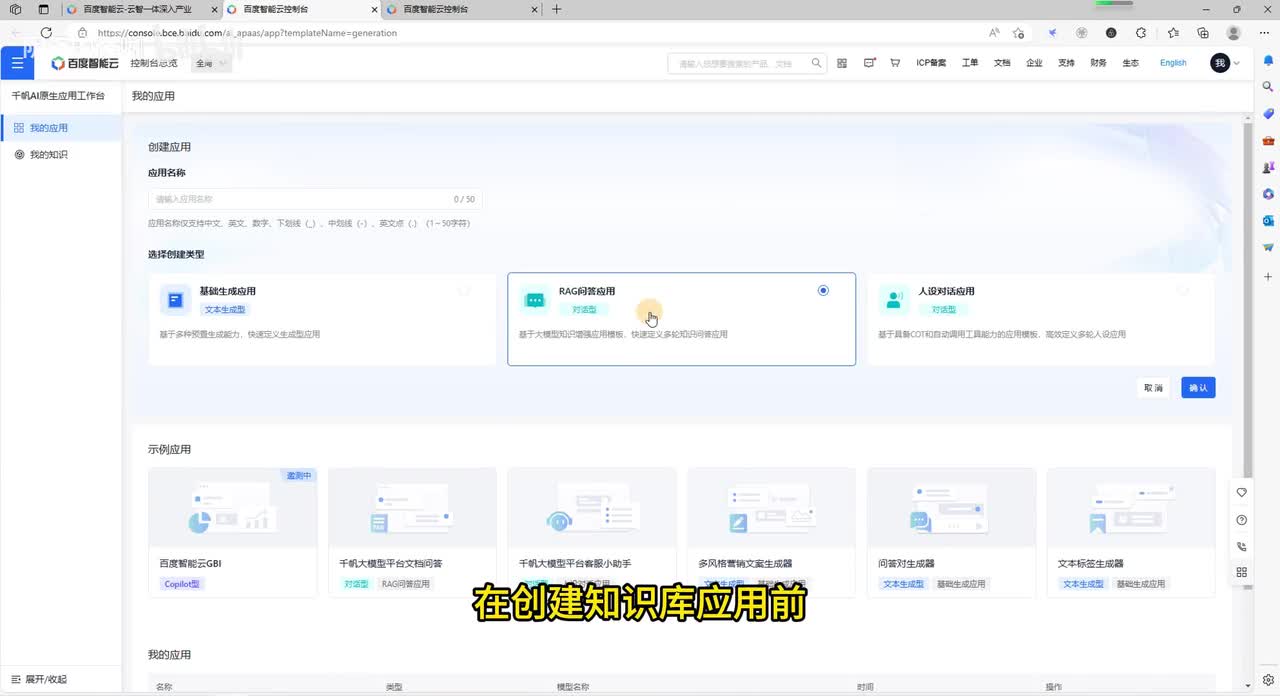Image resolution: width=1280 pixels, height=696 pixels.
Task: Switch language via English link
Action: click(x=1173, y=63)
